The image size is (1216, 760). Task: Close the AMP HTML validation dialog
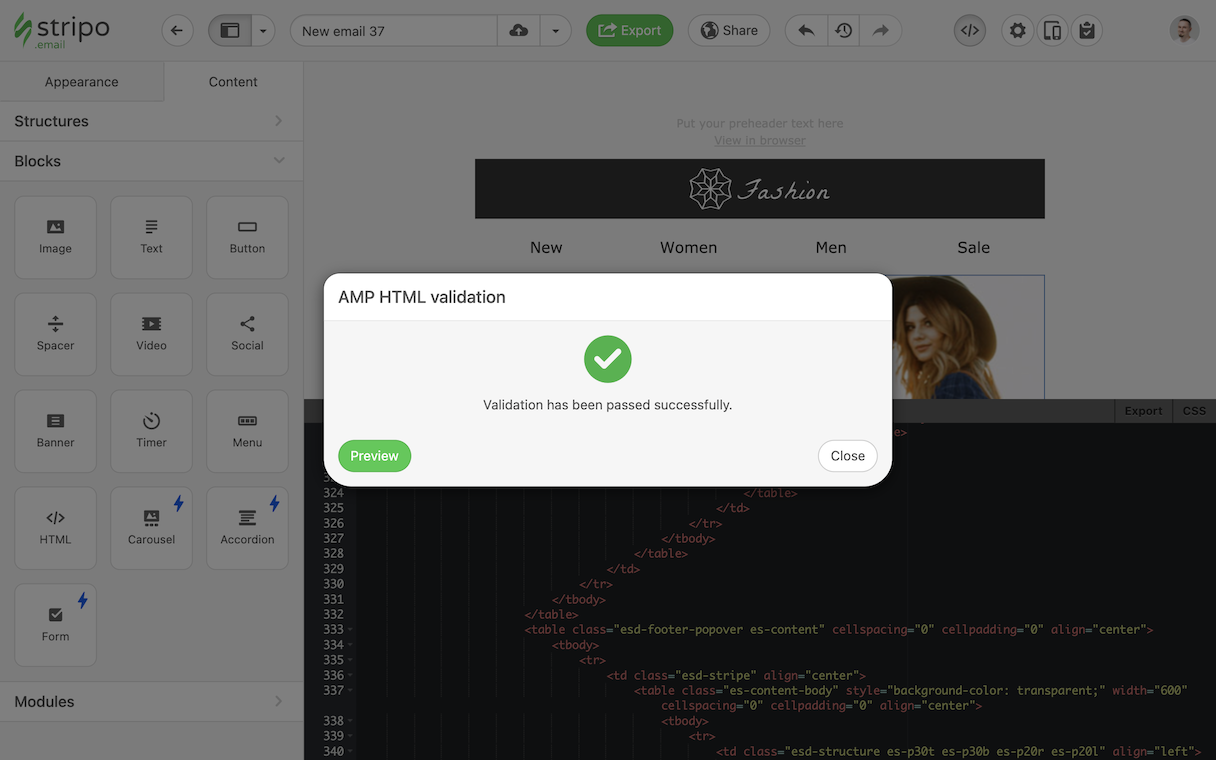pos(847,456)
